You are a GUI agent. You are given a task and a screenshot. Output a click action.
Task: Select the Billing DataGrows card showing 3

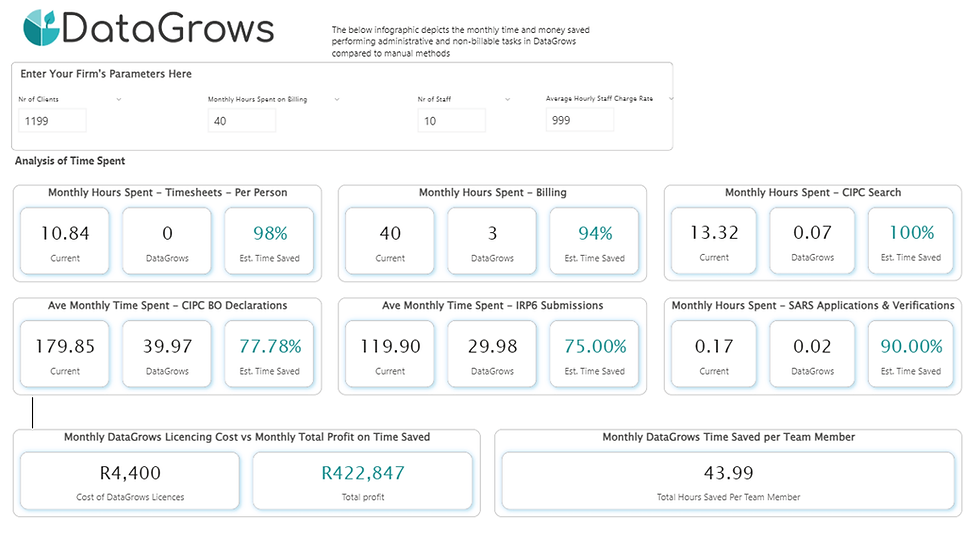492,241
